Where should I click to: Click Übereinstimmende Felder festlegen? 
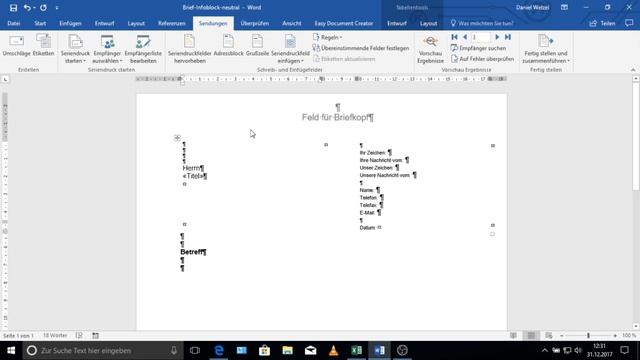tap(360, 48)
